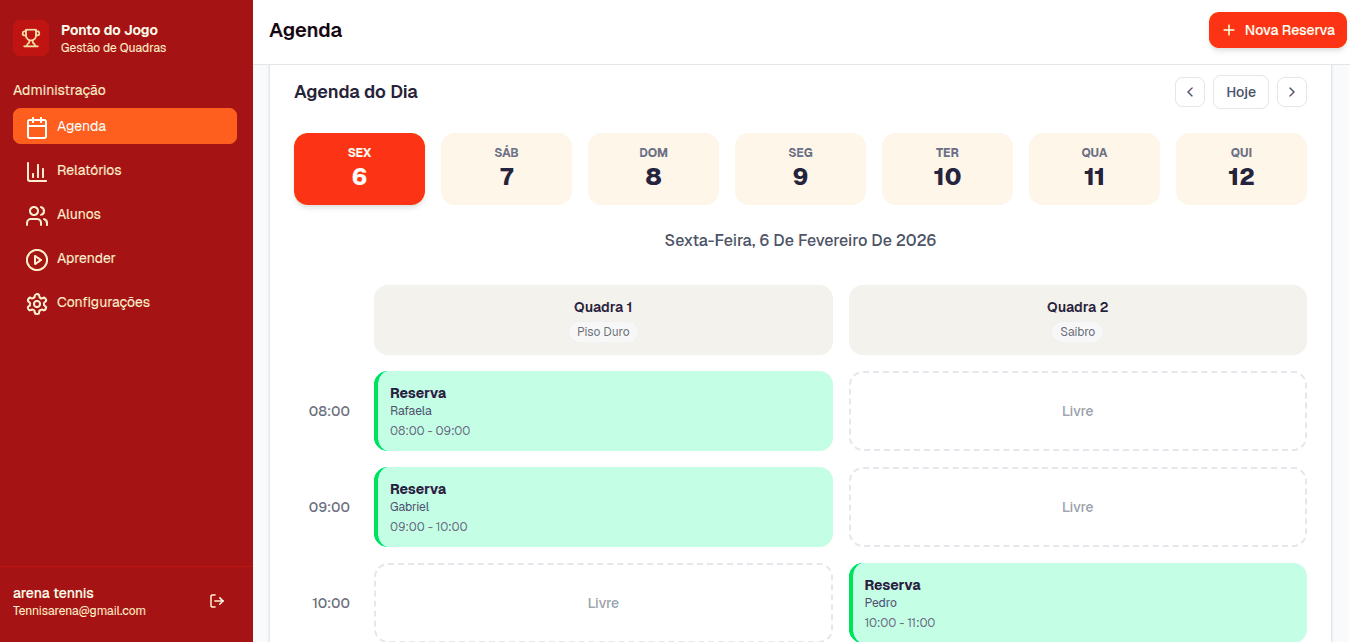Screen dimensions: 1350x642
Task: Select the Quadra 2 Saibro header
Action: click(x=1077, y=319)
